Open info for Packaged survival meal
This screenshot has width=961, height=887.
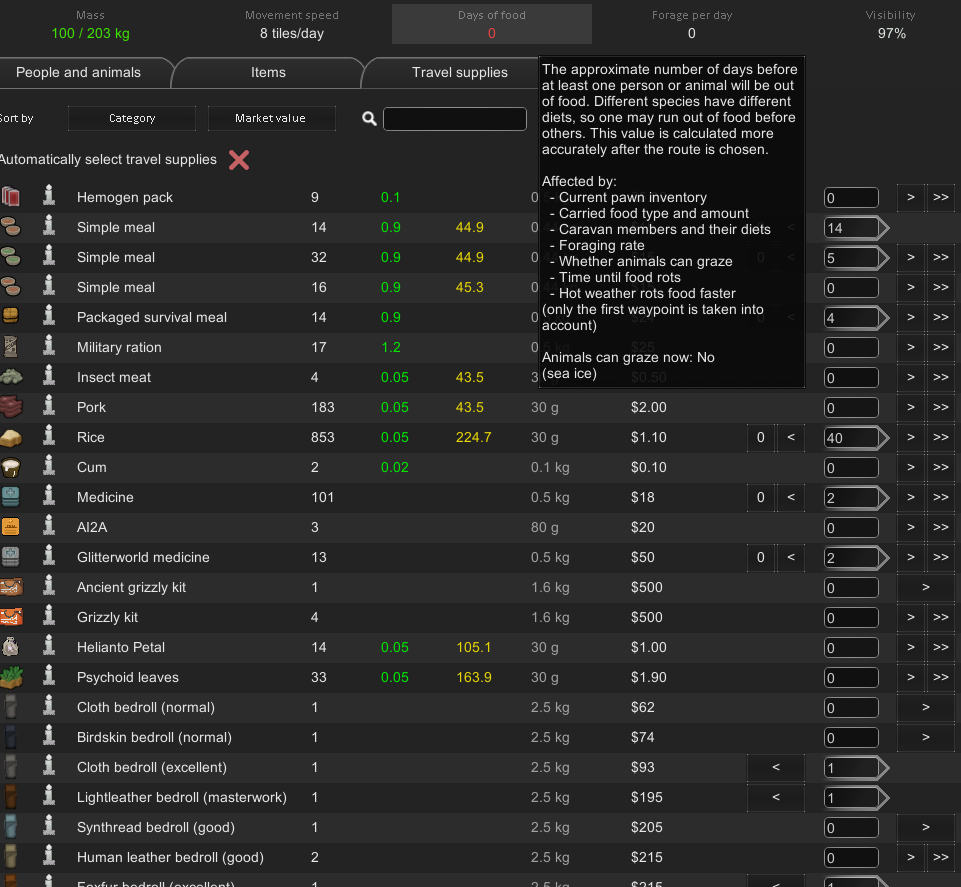pyautogui.click(x=49, y=317)
